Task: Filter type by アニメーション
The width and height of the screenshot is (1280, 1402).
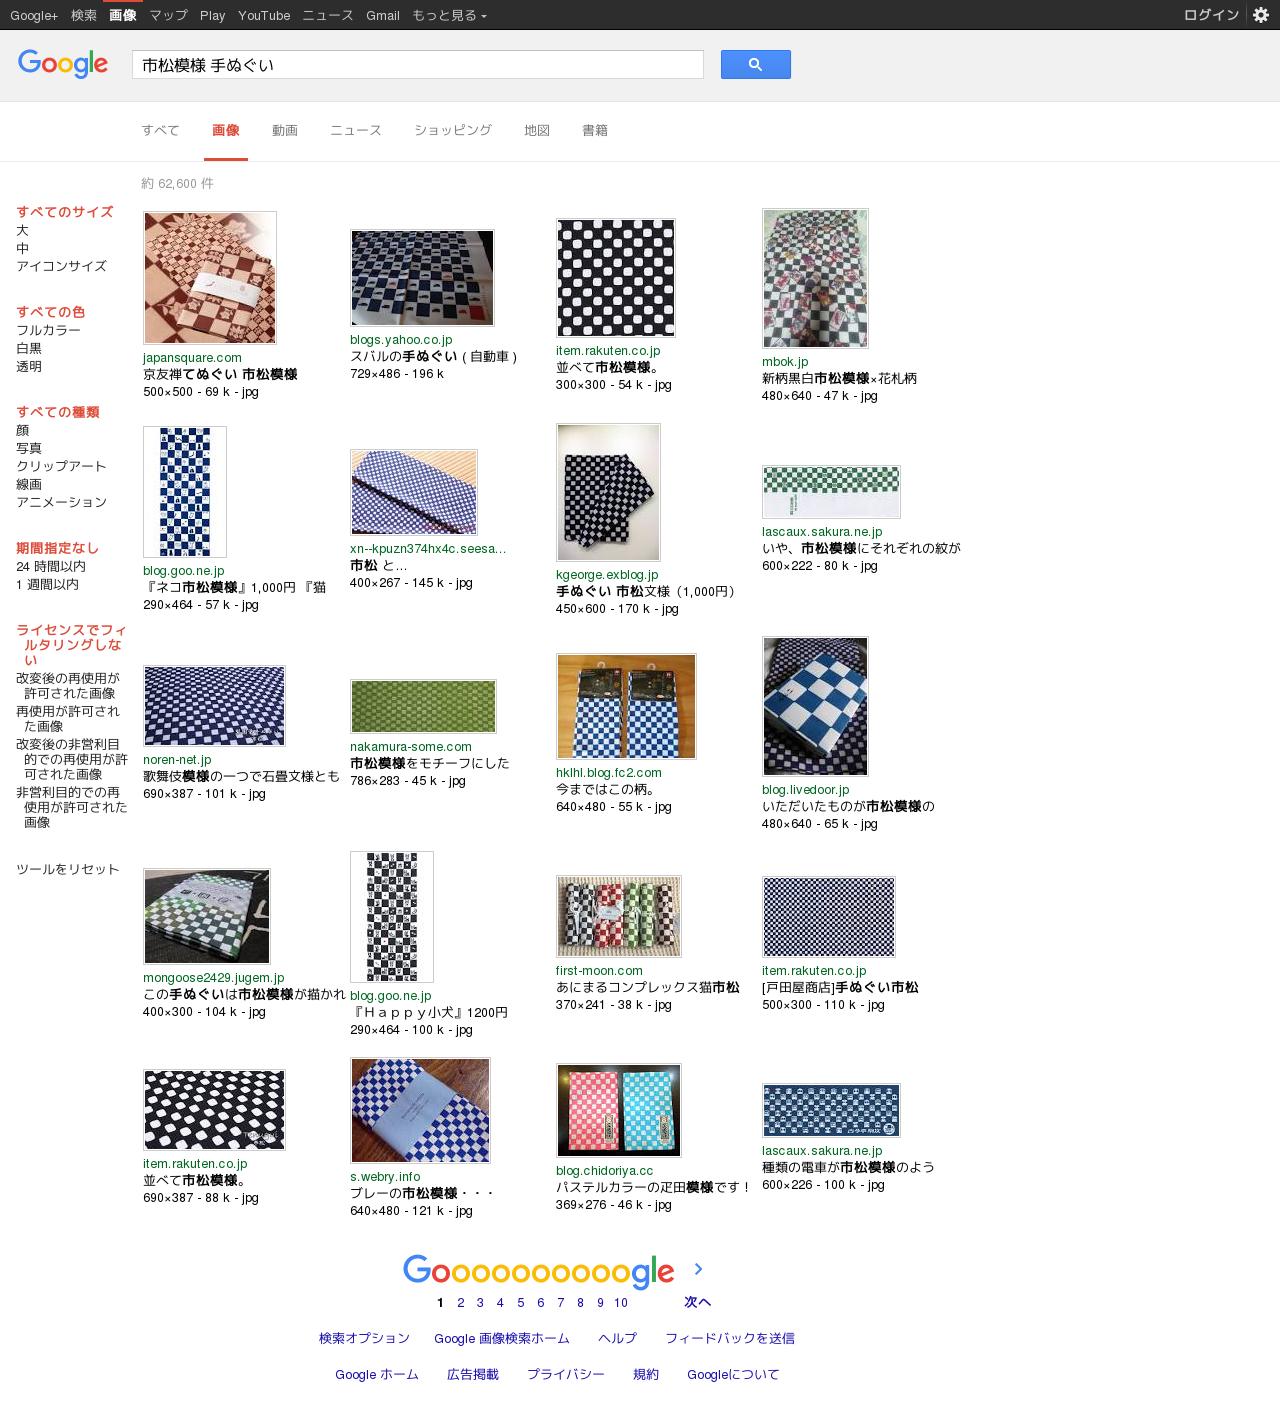Action: coord(61,502)
